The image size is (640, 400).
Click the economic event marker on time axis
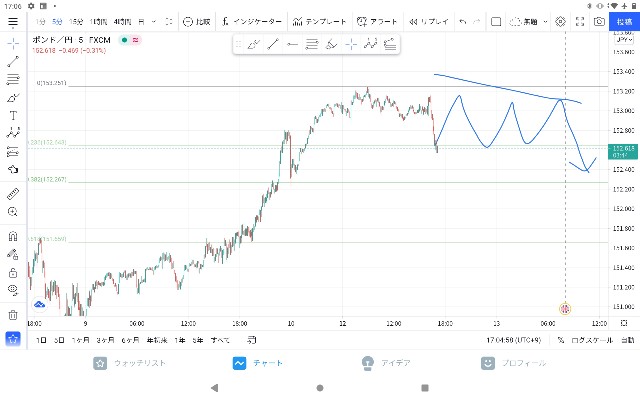coord(565,309)
